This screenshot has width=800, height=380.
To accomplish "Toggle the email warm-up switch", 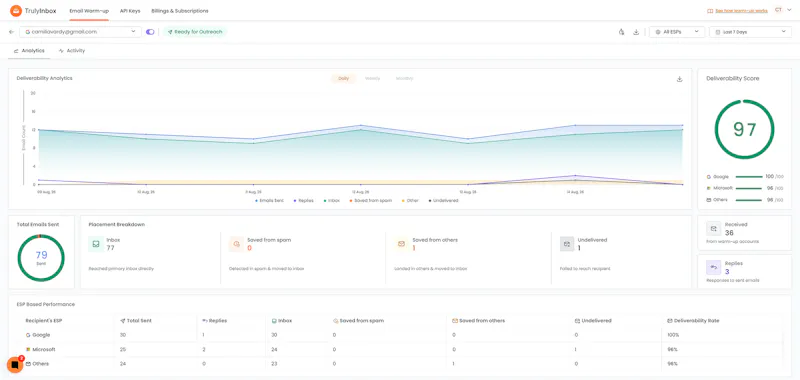I will tap(150, 32).
